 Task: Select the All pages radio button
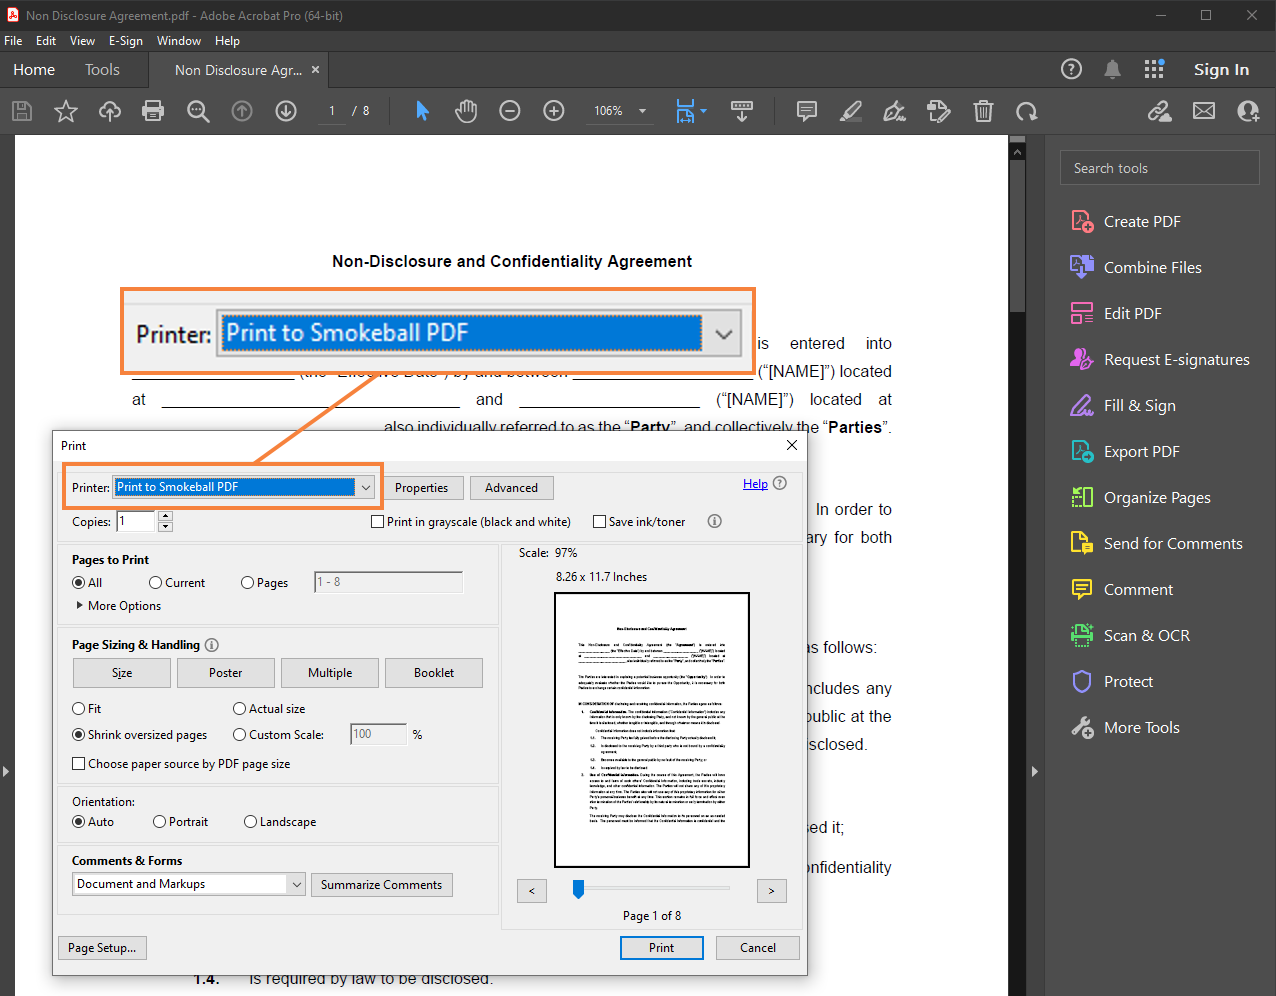click(x=78, y=583)
